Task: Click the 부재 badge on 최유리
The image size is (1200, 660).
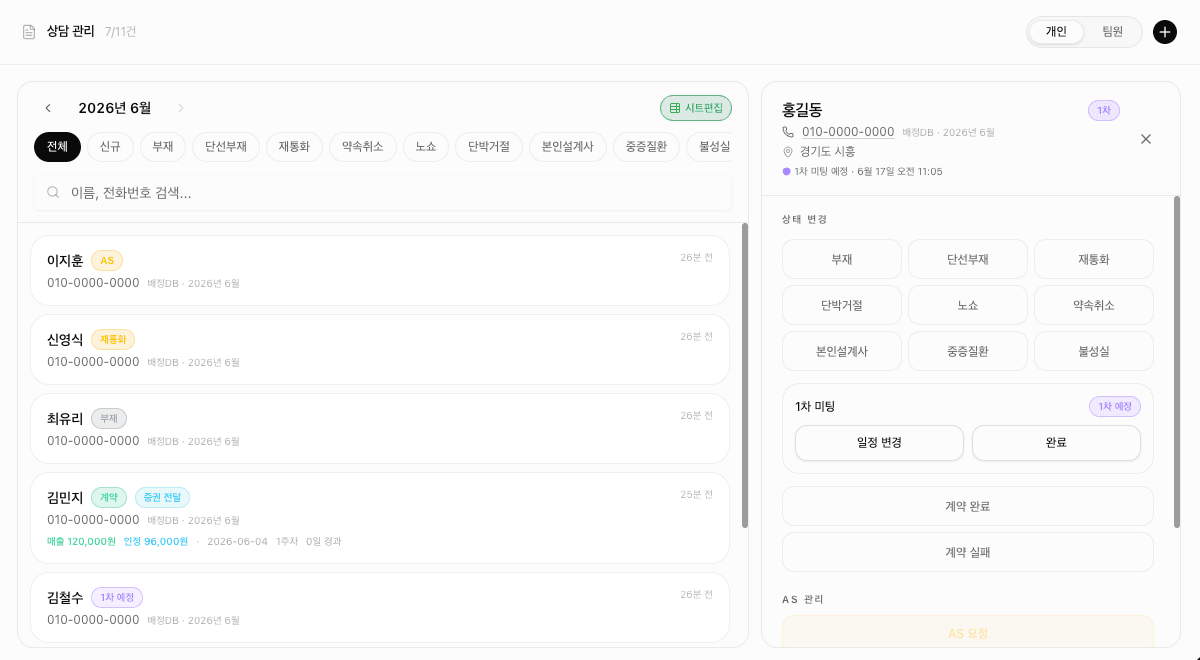Action: [109, 418]
